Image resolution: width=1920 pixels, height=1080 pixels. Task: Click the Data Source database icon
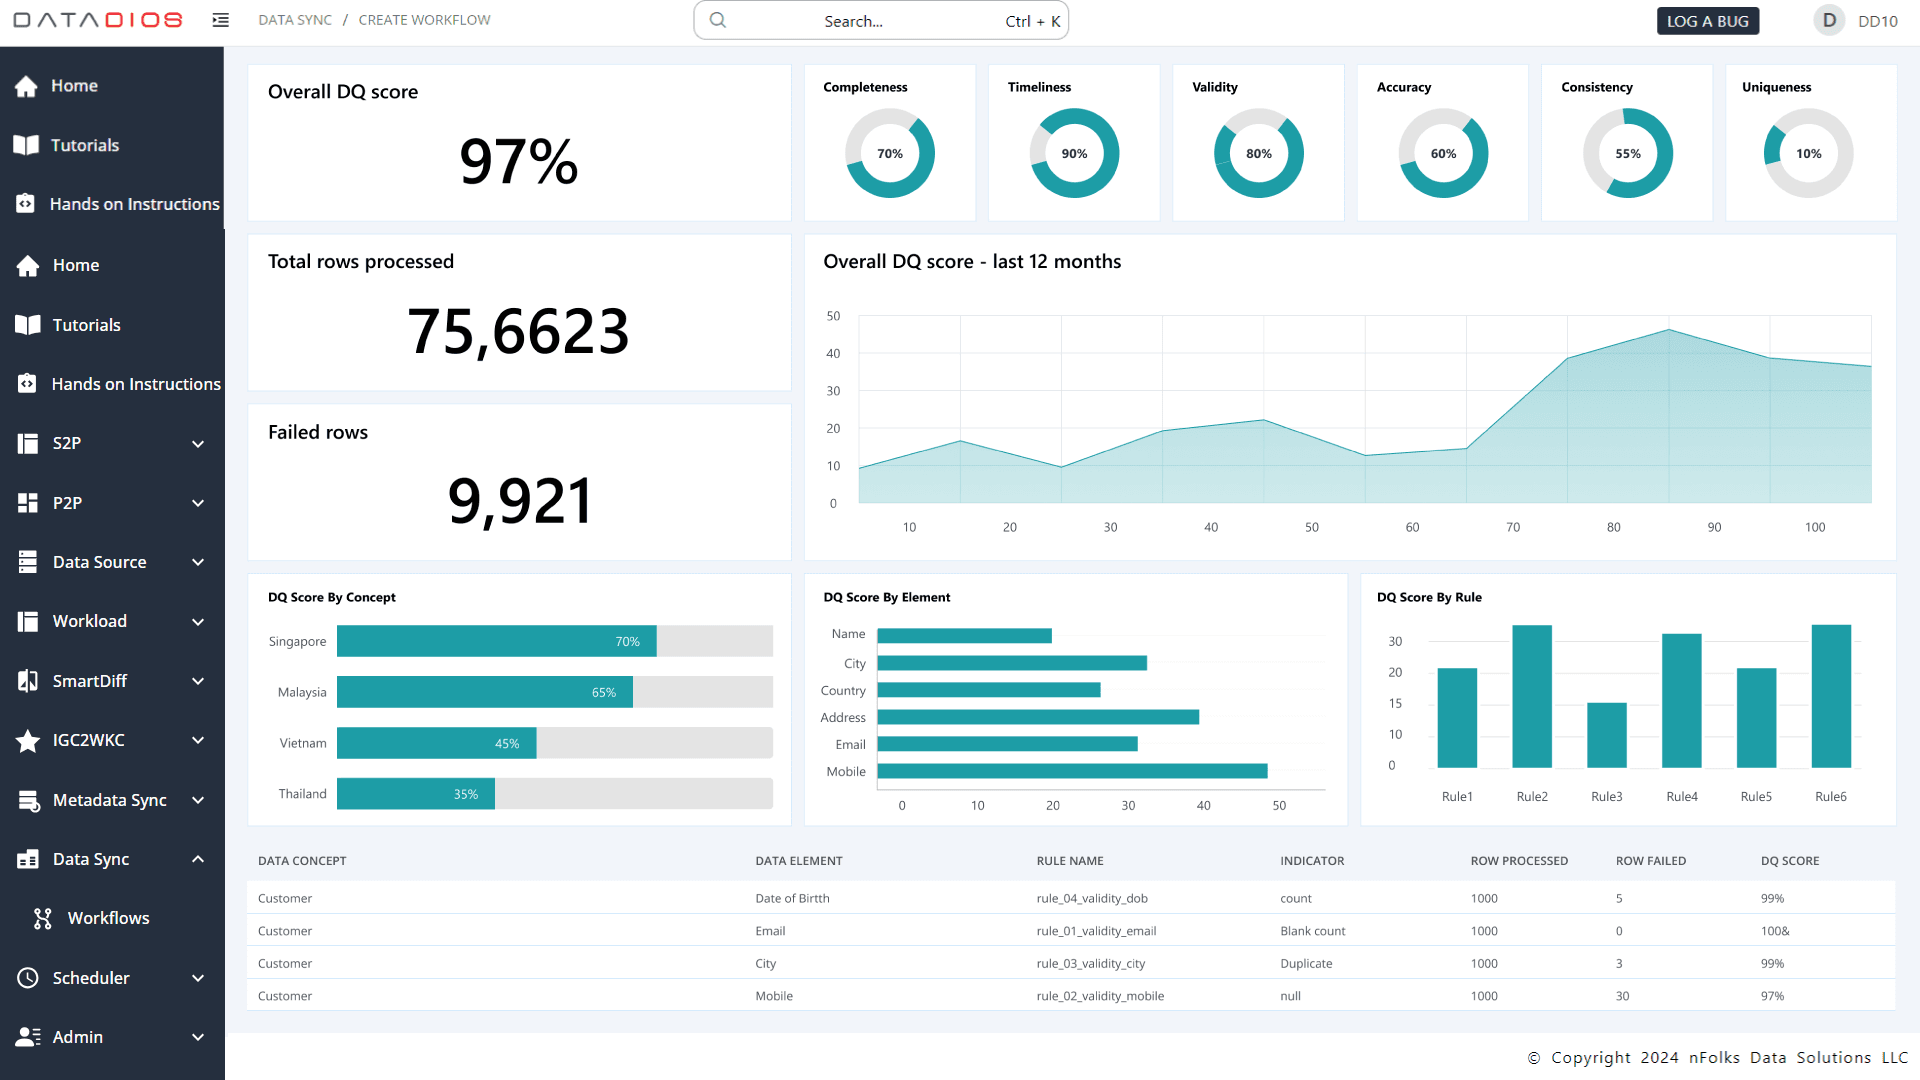(28, 561)
